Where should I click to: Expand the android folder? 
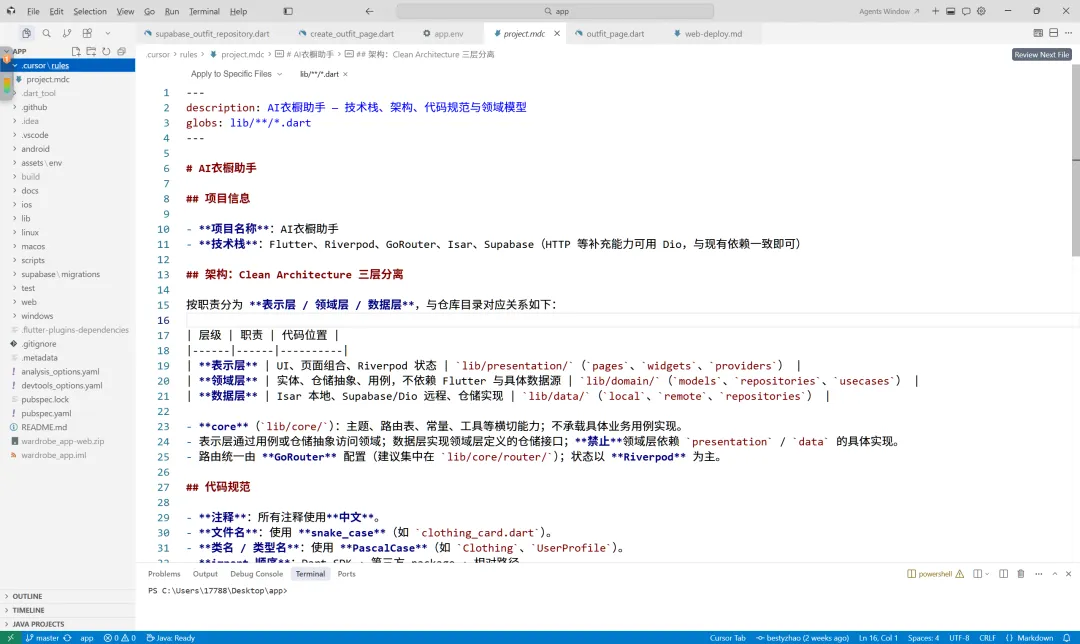click(68, 149)
